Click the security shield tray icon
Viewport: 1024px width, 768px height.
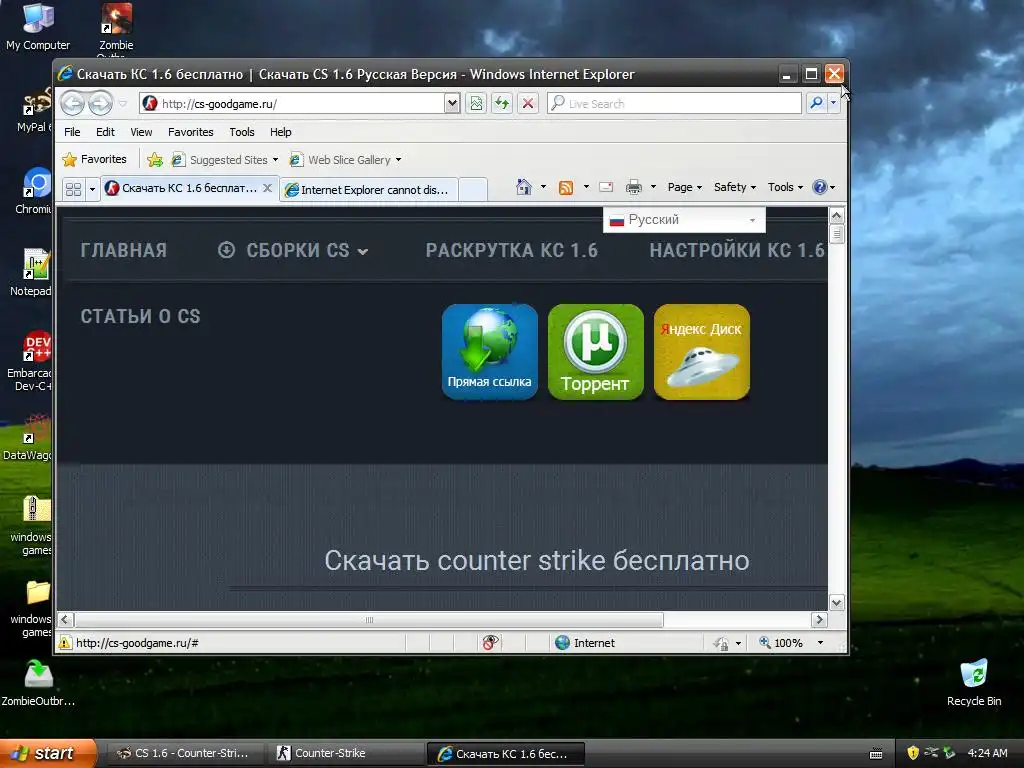click(913, 753)
